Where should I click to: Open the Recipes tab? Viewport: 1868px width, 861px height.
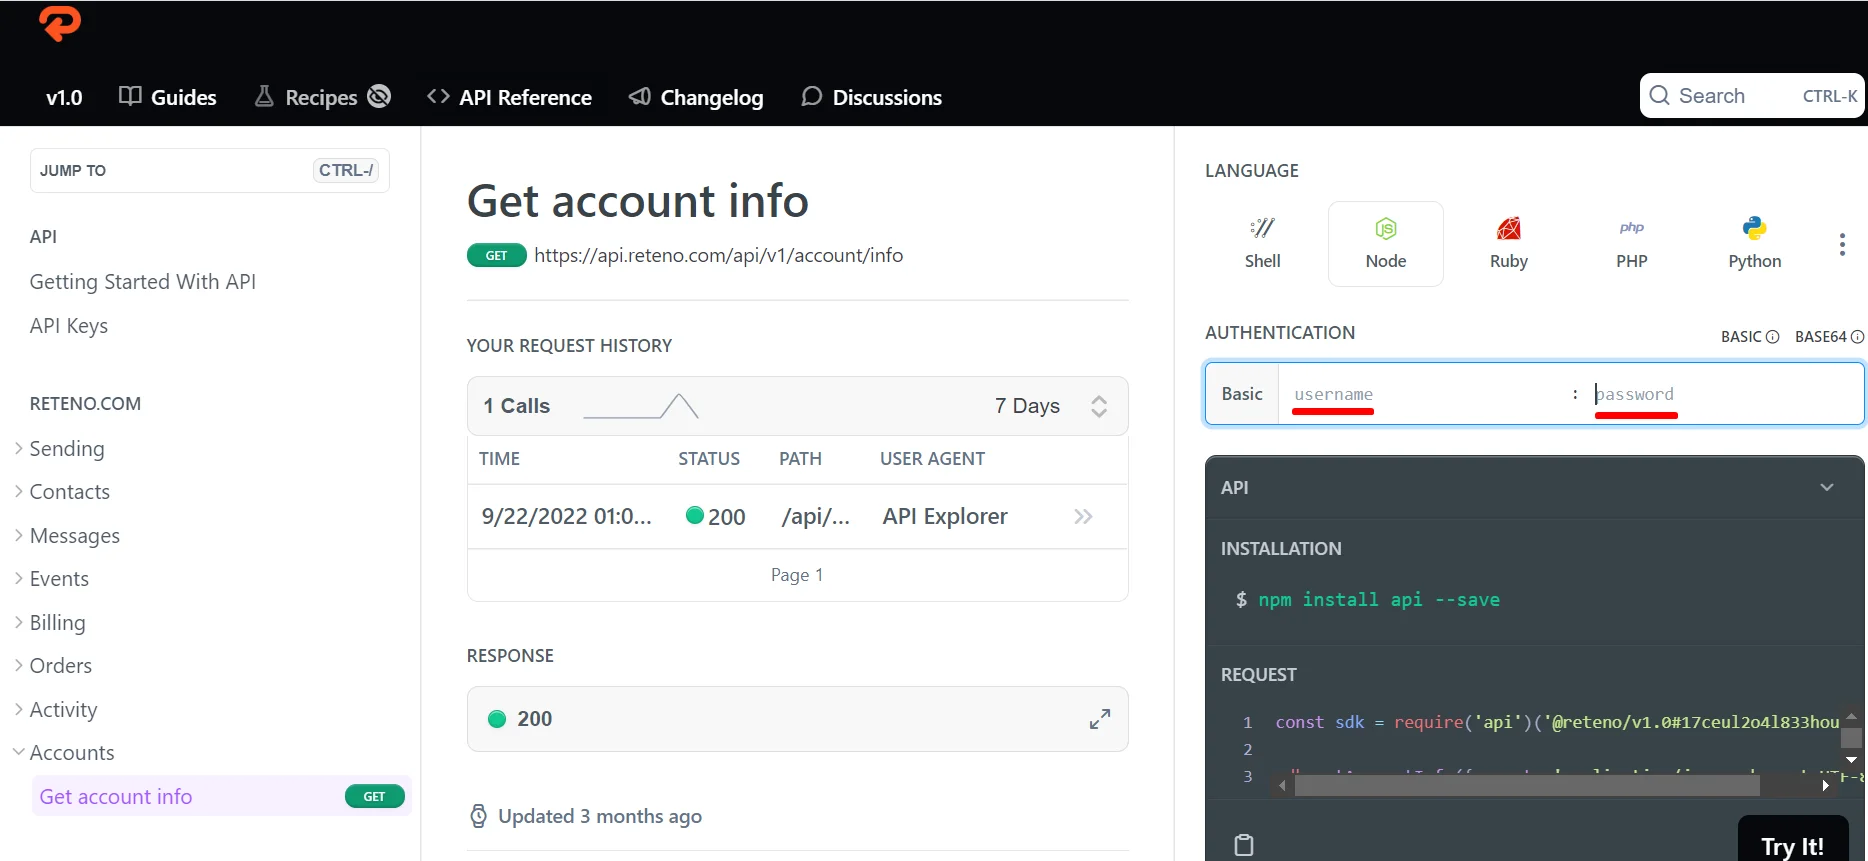coord(307,97)
